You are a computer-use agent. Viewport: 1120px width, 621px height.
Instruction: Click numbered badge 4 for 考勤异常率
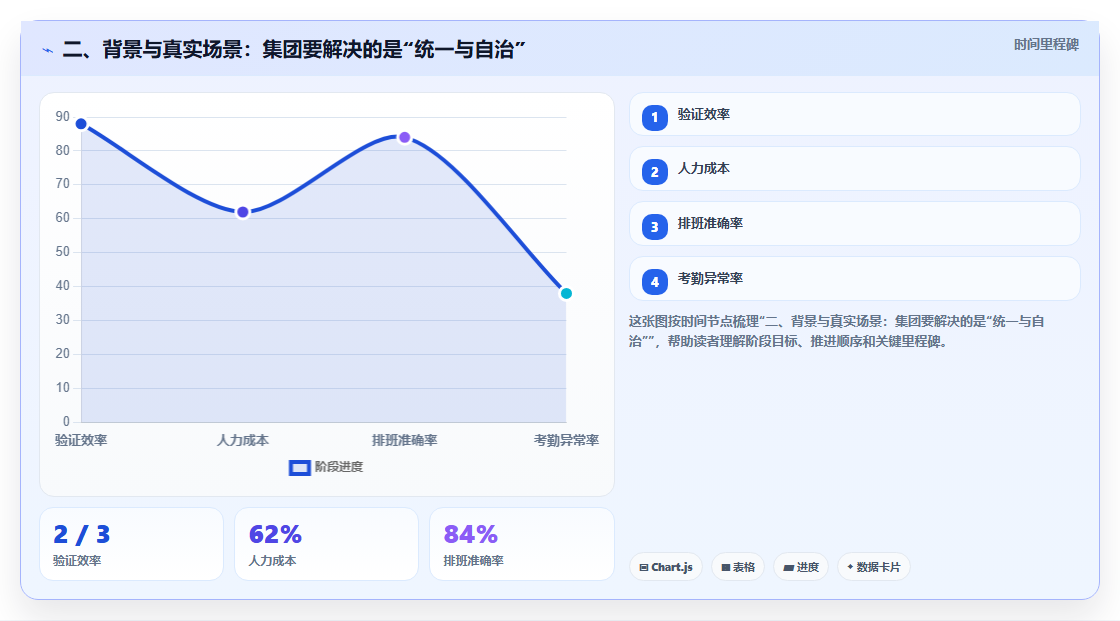tap(654, 282)
